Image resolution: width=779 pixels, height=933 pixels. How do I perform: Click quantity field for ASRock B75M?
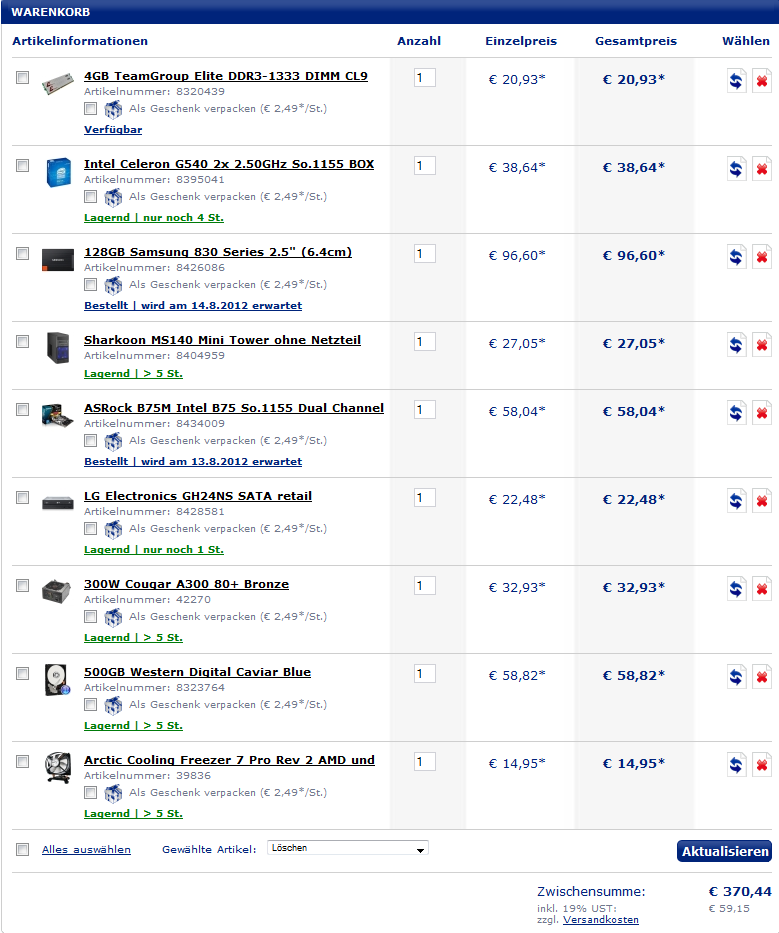click(425, 409)
